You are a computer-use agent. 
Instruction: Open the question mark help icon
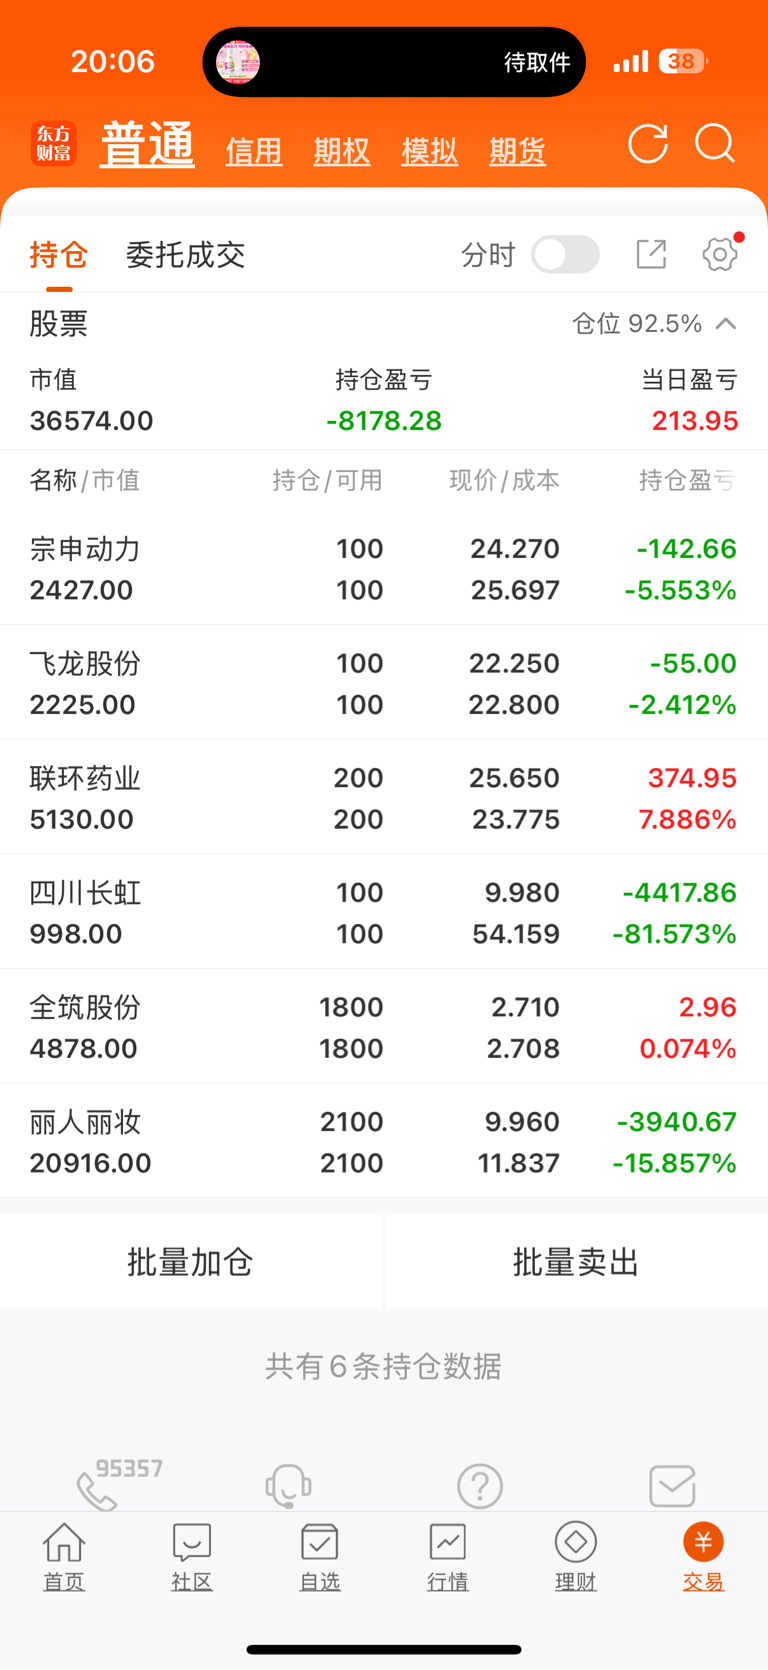point(480,1486)
